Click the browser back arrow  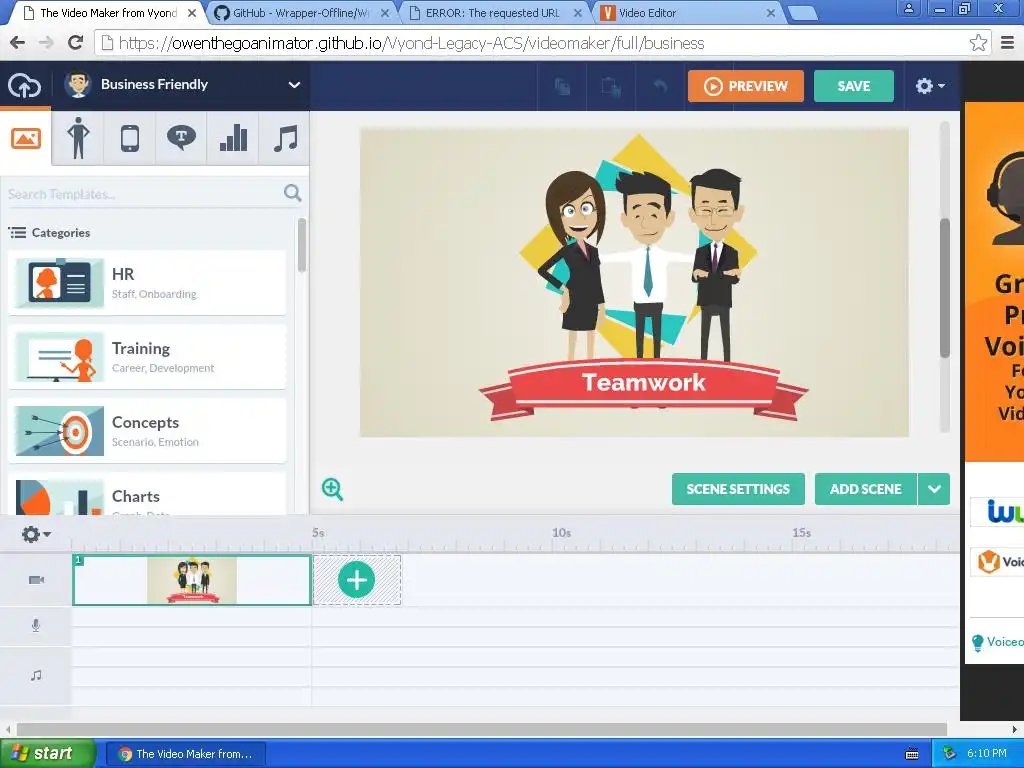click(18, 43)
